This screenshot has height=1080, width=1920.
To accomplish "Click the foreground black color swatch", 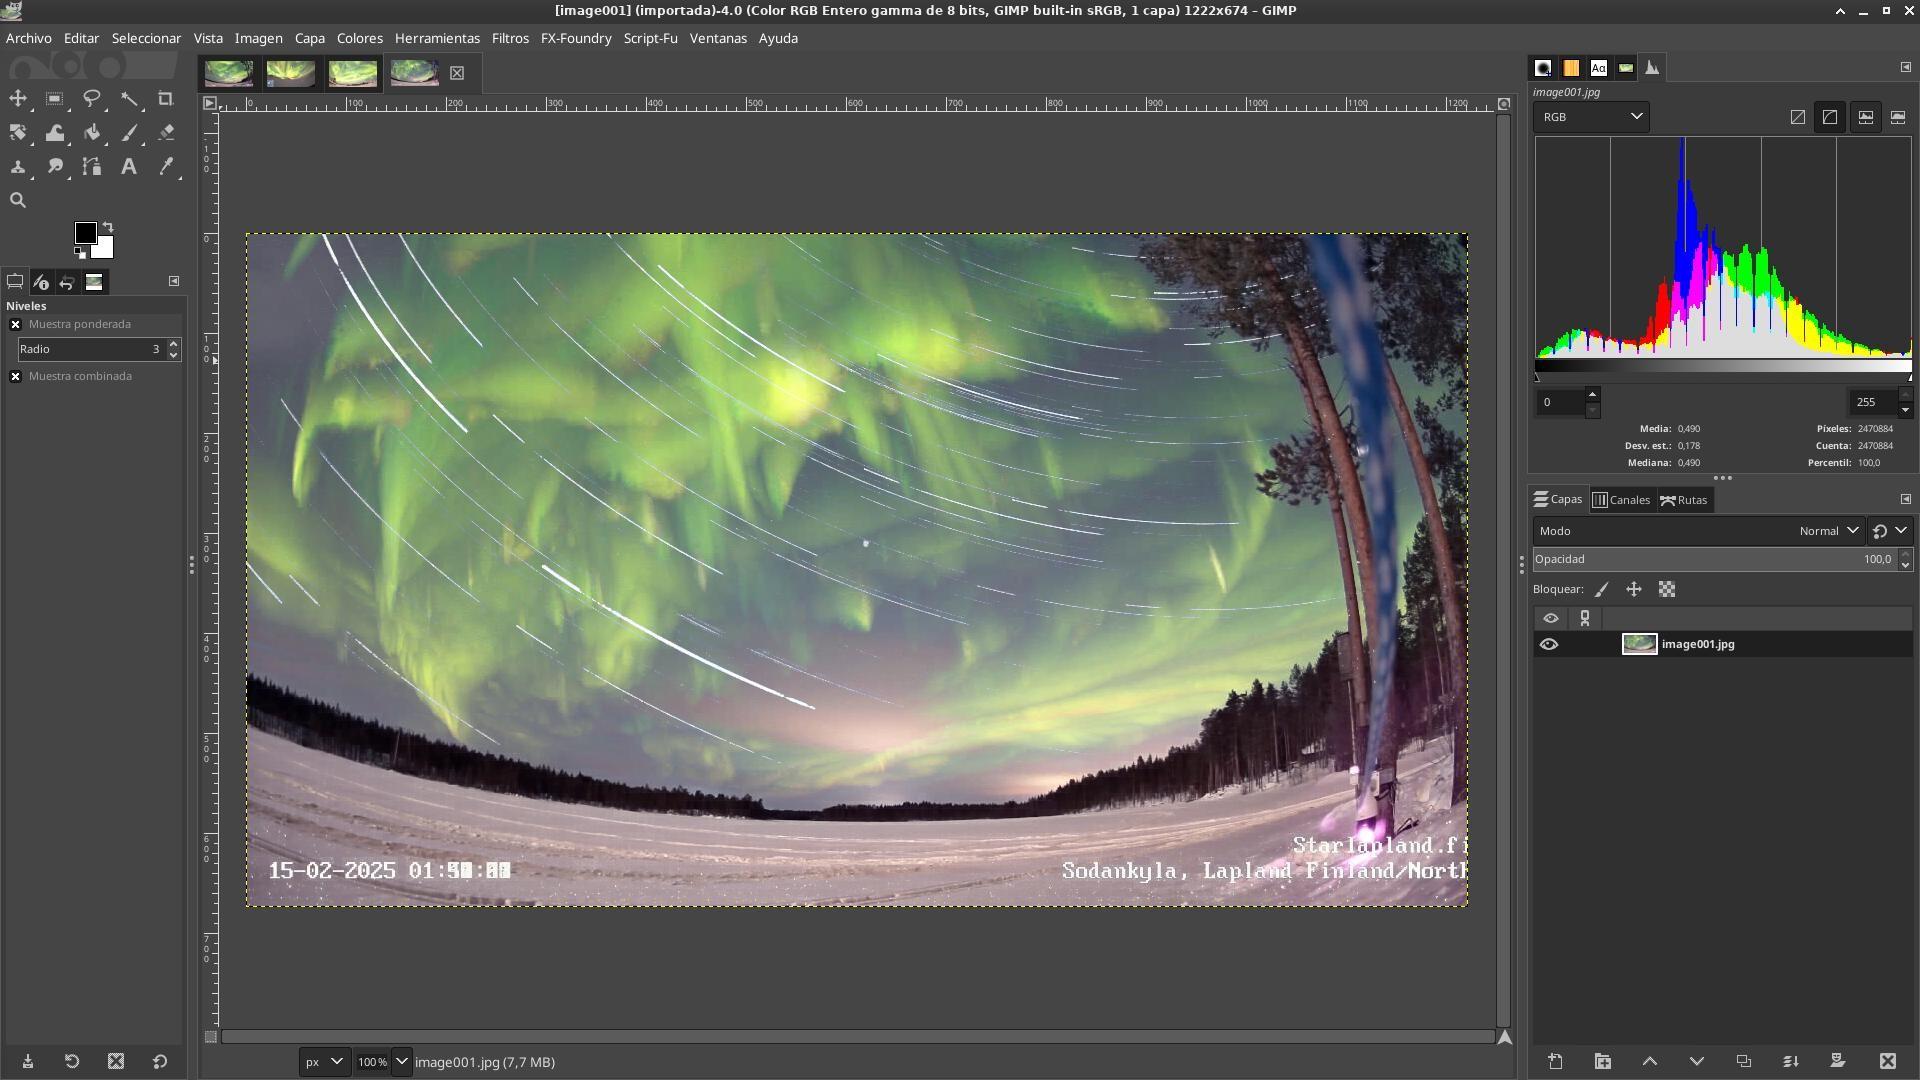I will click(85, 232).
